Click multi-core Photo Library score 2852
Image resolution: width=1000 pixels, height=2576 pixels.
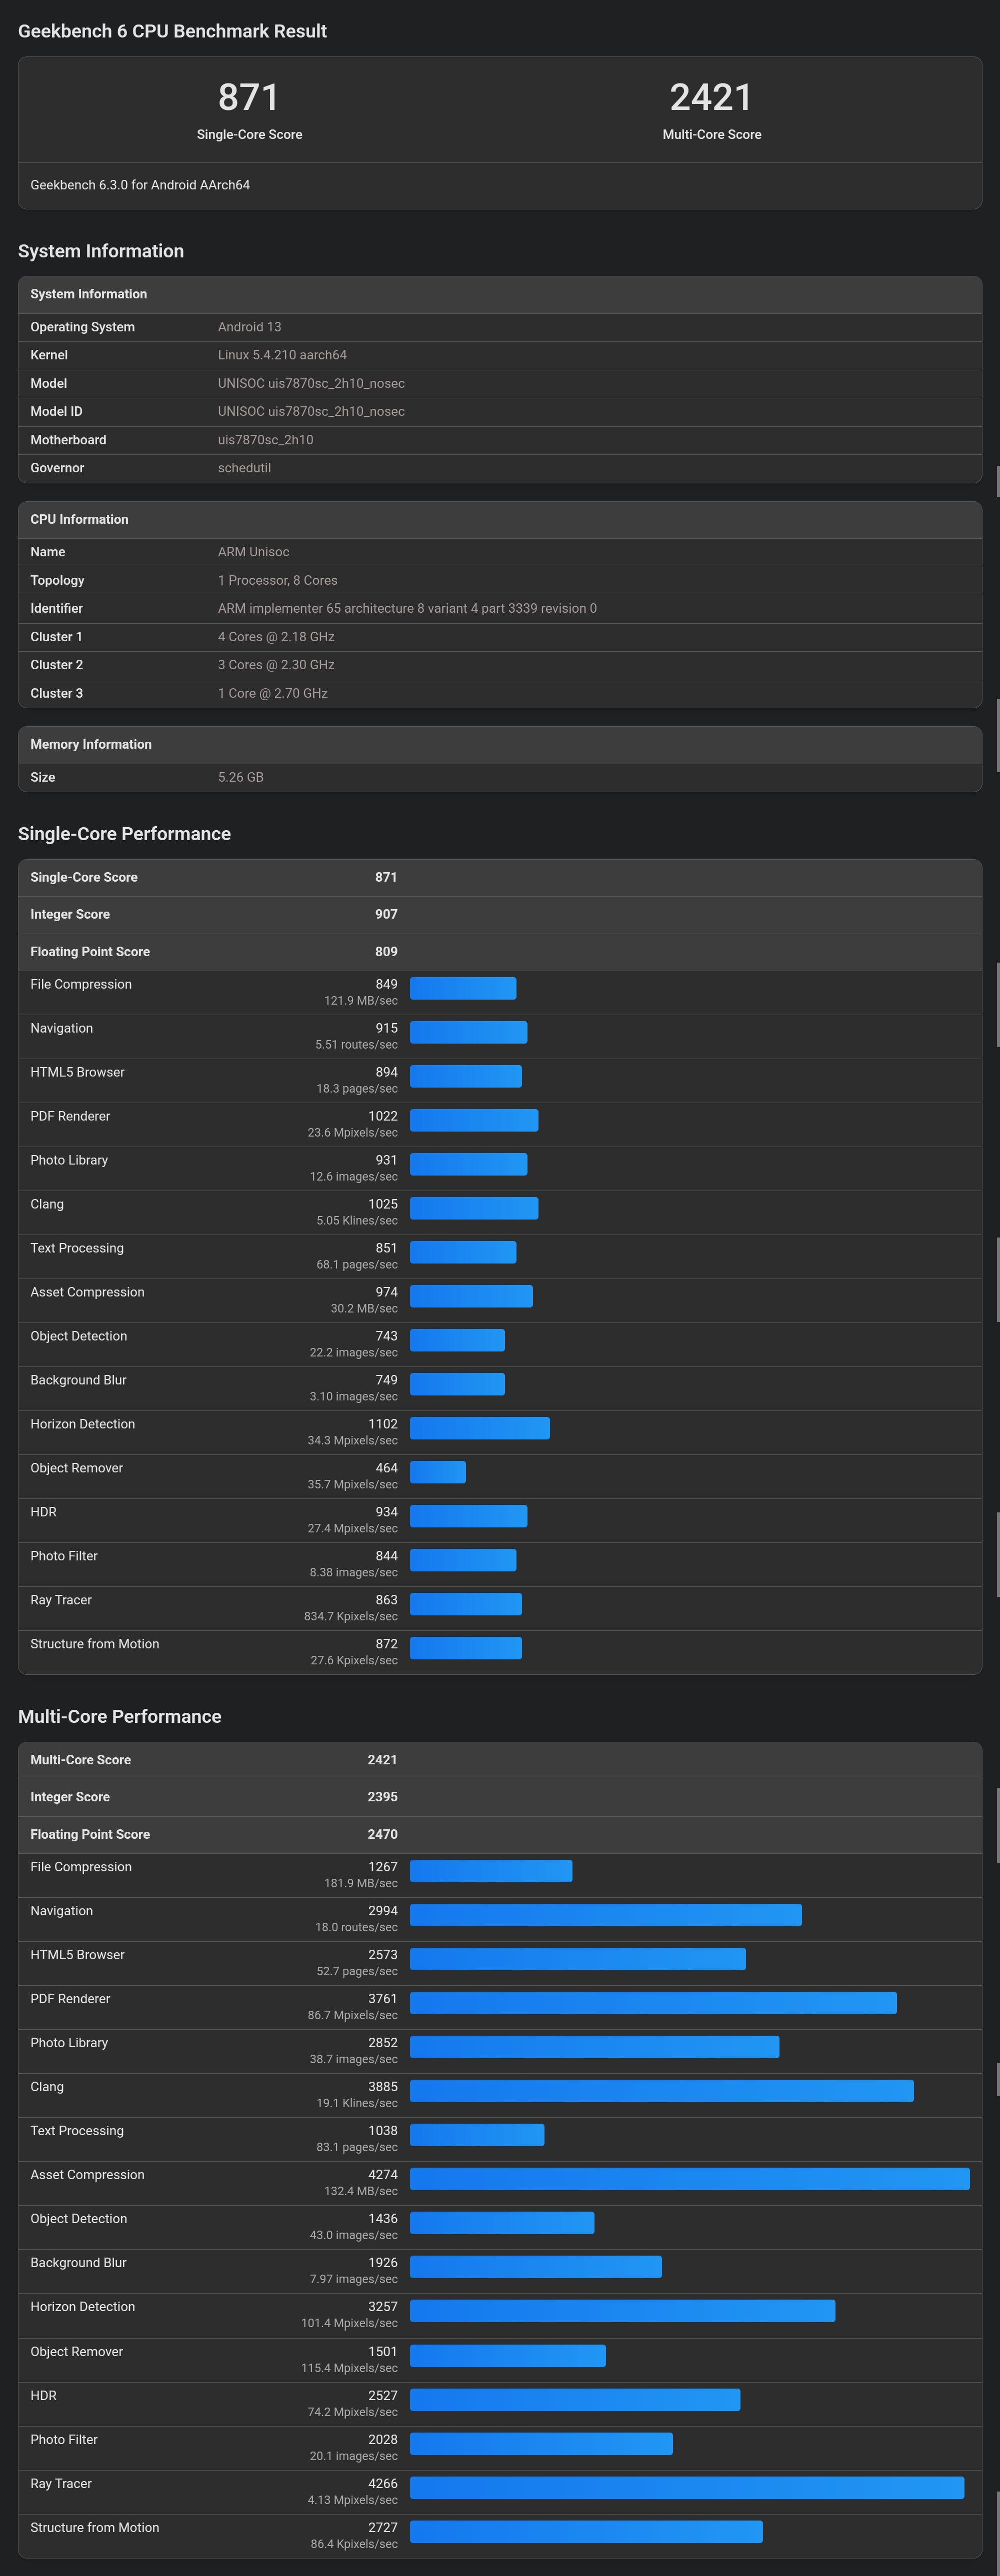click(x=383, y=2043)
